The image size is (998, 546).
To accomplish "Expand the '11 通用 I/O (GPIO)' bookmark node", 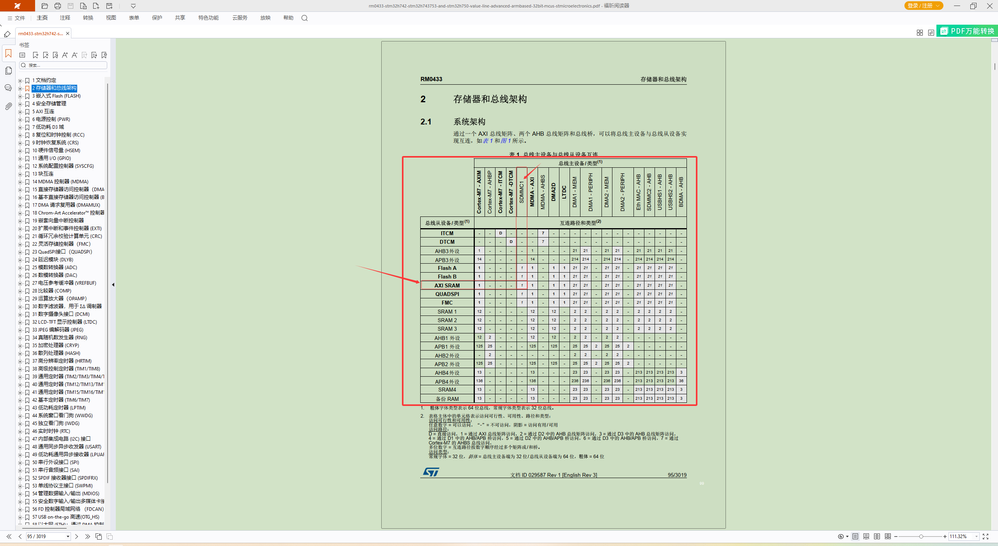I will [x=20, y=158].
